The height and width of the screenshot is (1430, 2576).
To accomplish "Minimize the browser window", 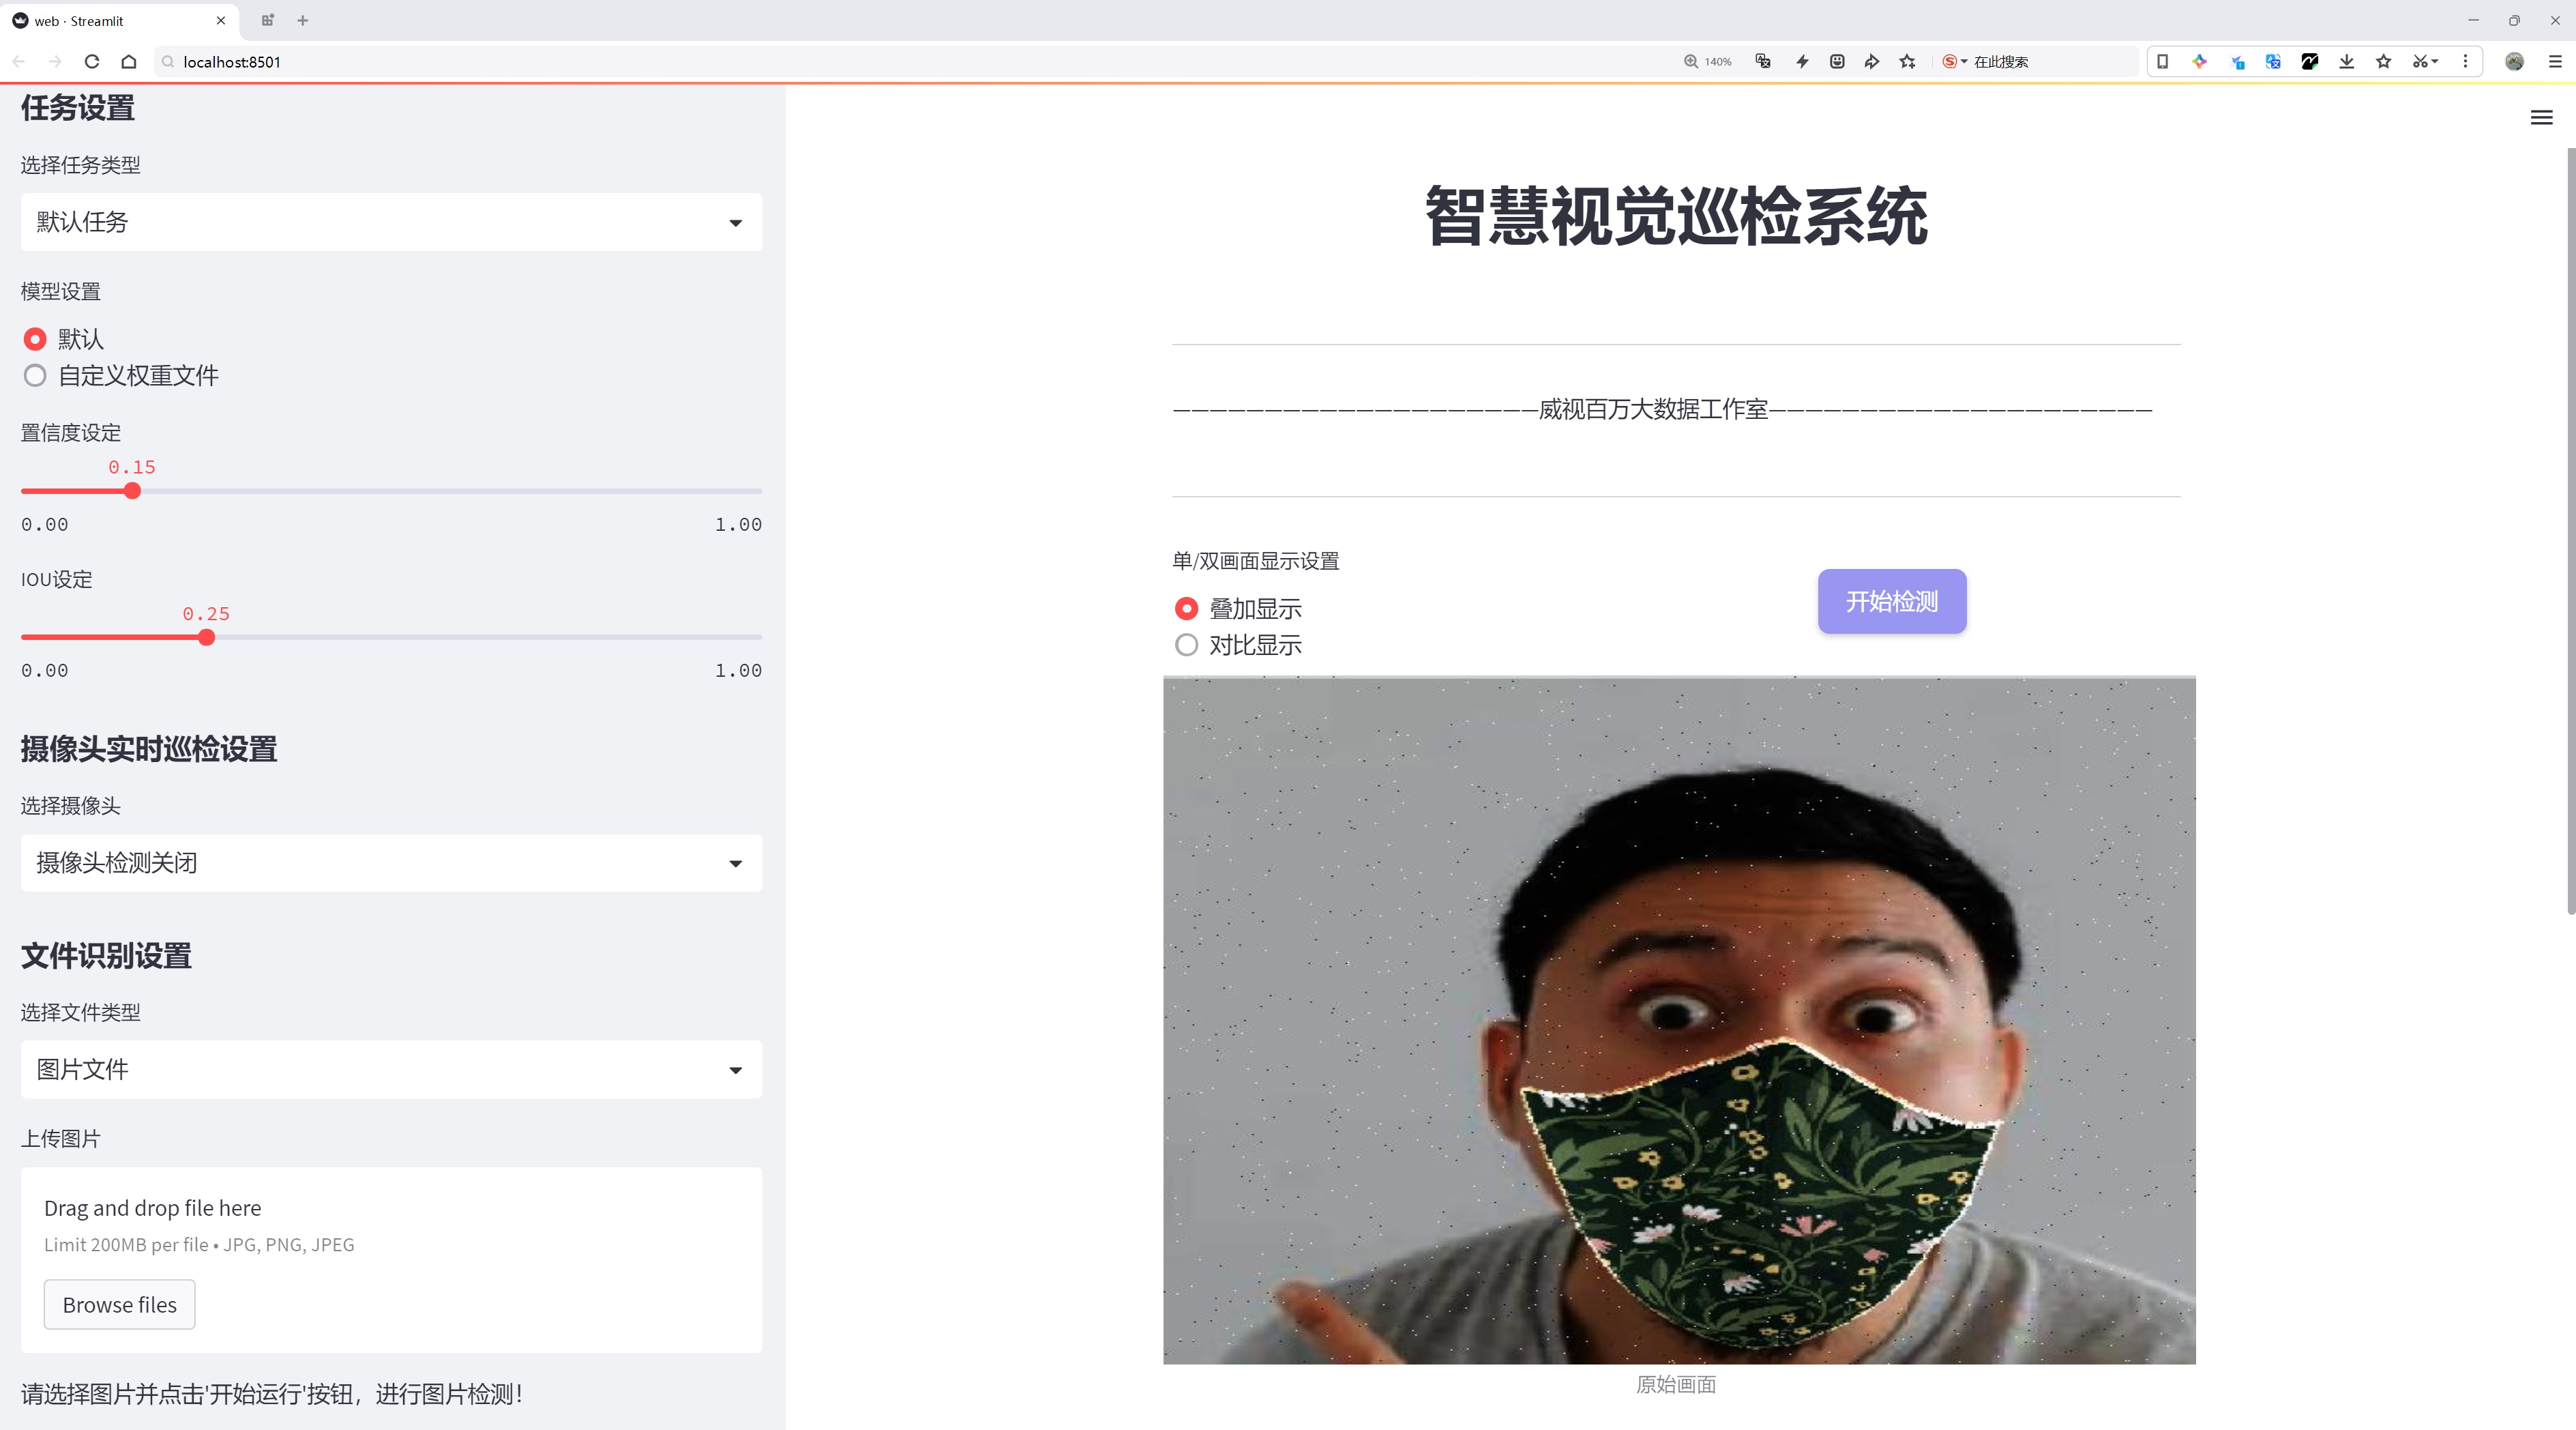I will tap(2473, 20).
